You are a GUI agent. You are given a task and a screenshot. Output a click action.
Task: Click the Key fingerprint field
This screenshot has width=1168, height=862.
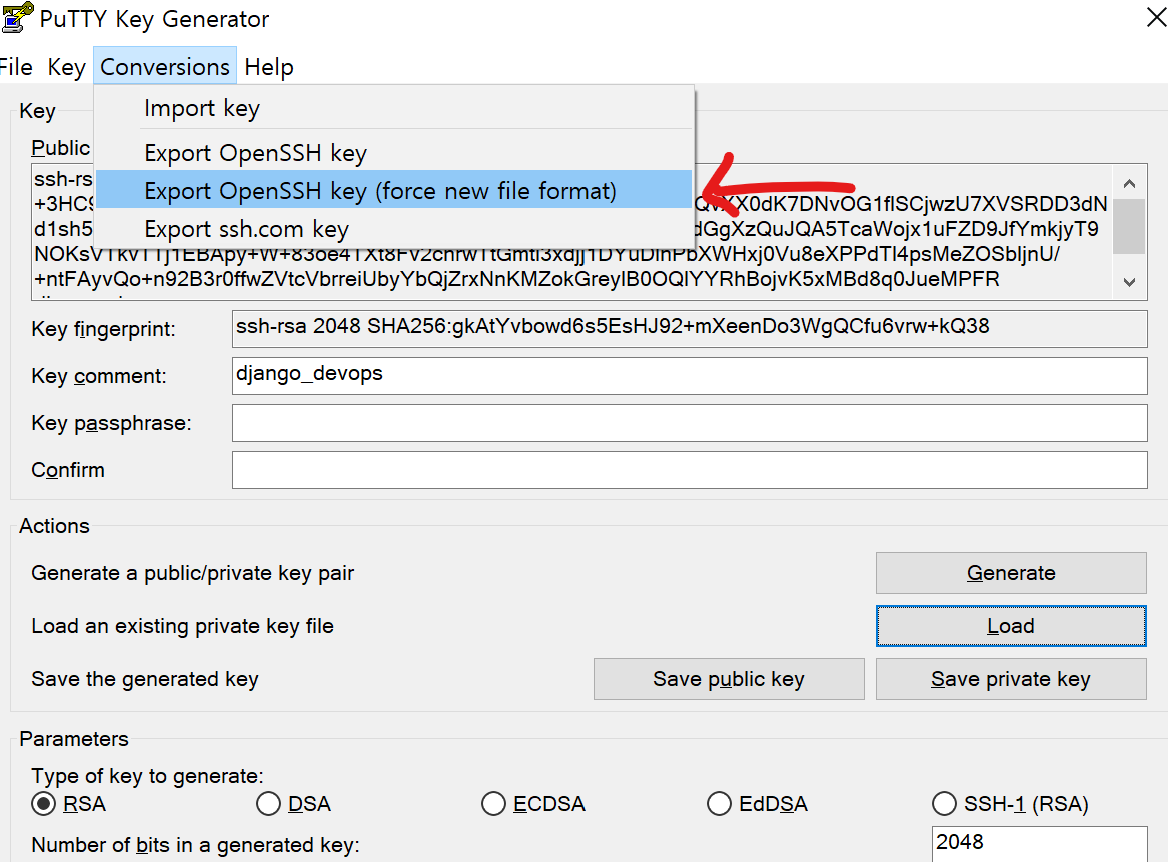[x=689, y=329]
